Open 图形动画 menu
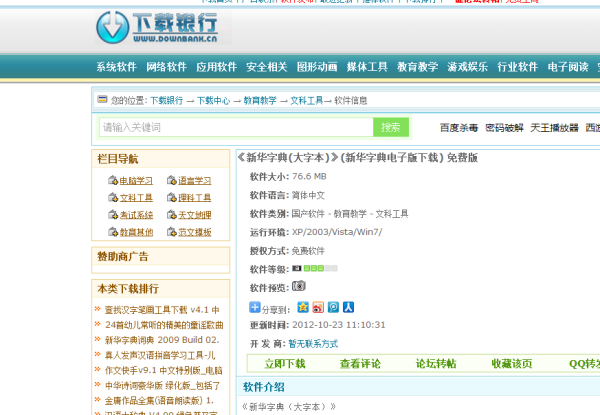This screenshot has width=600, height=415. coord(317,67)
